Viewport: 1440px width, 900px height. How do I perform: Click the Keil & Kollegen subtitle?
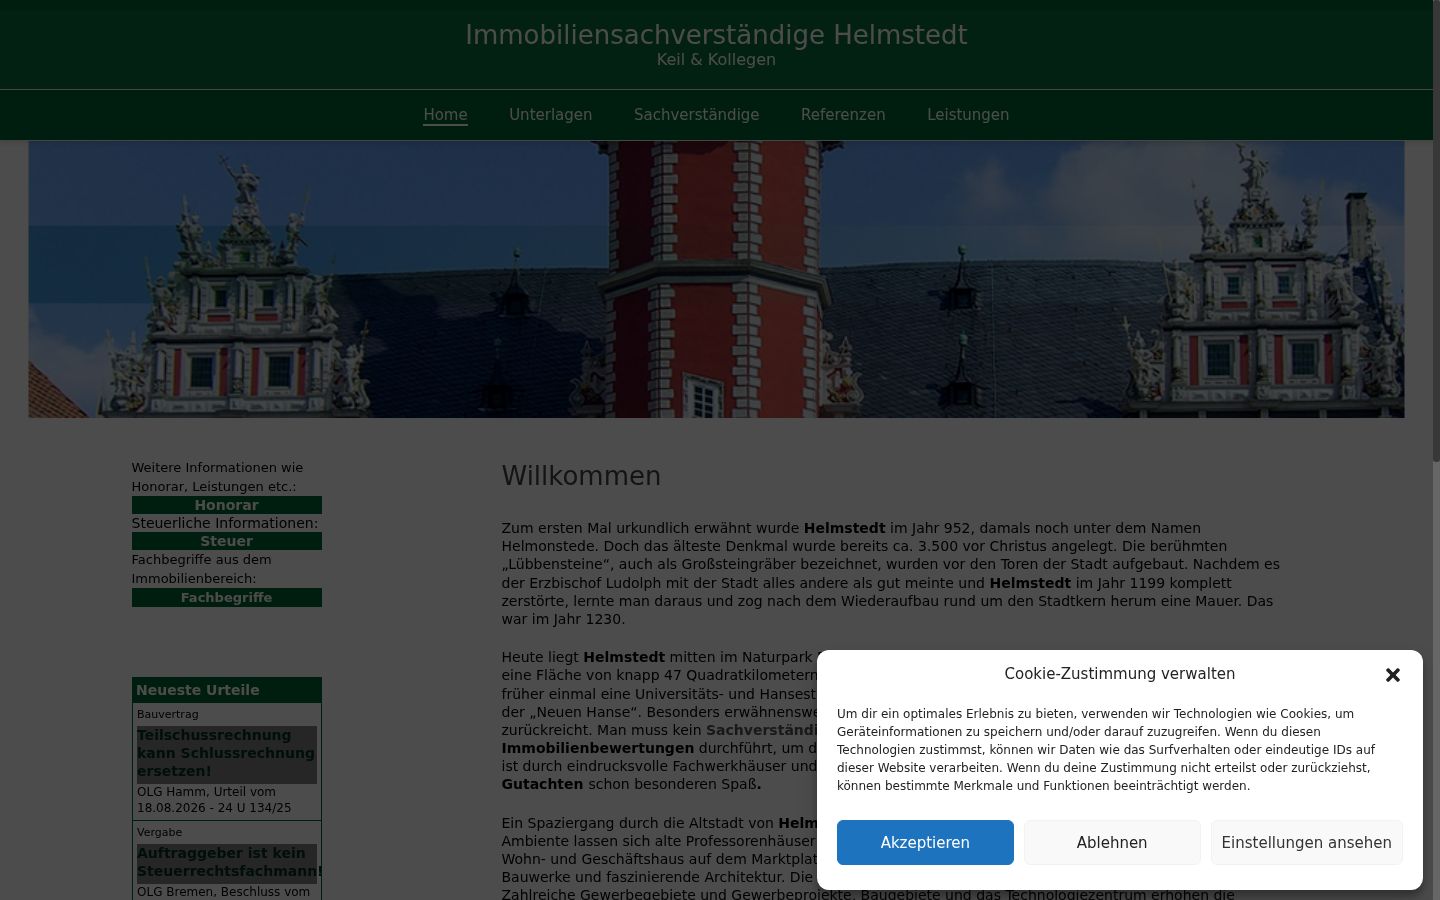coord(716,60)
